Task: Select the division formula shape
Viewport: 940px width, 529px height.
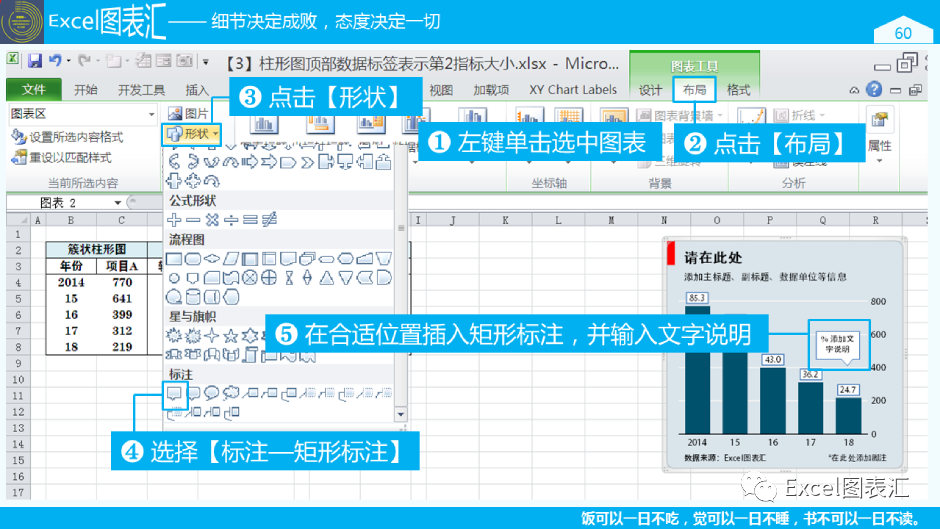Action: pyautogui.click(x=231, y=220)
